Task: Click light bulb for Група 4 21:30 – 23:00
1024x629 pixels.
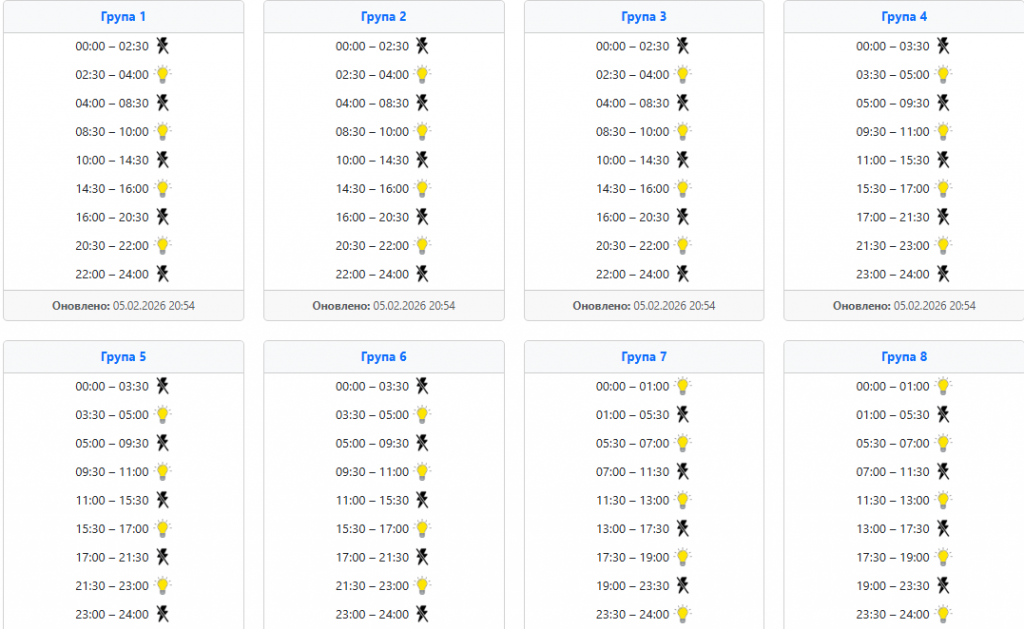Action: (x=943, y=245)
